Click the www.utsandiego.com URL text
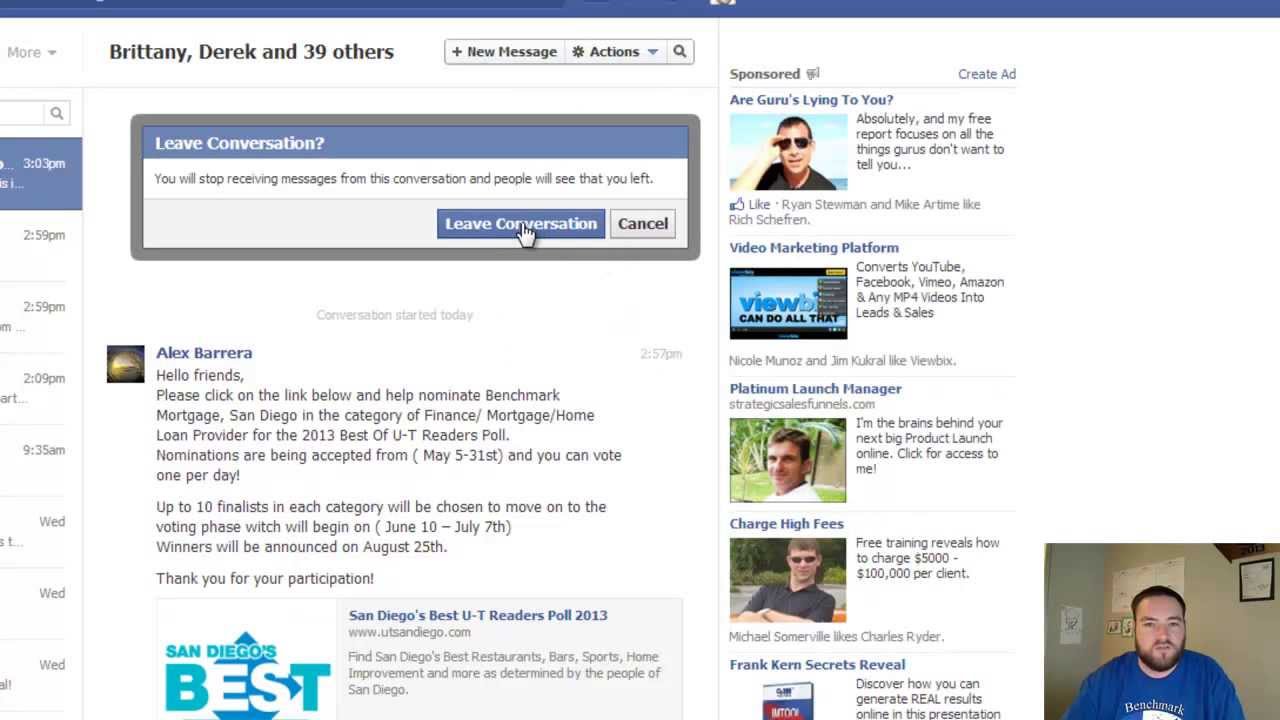 409,632
